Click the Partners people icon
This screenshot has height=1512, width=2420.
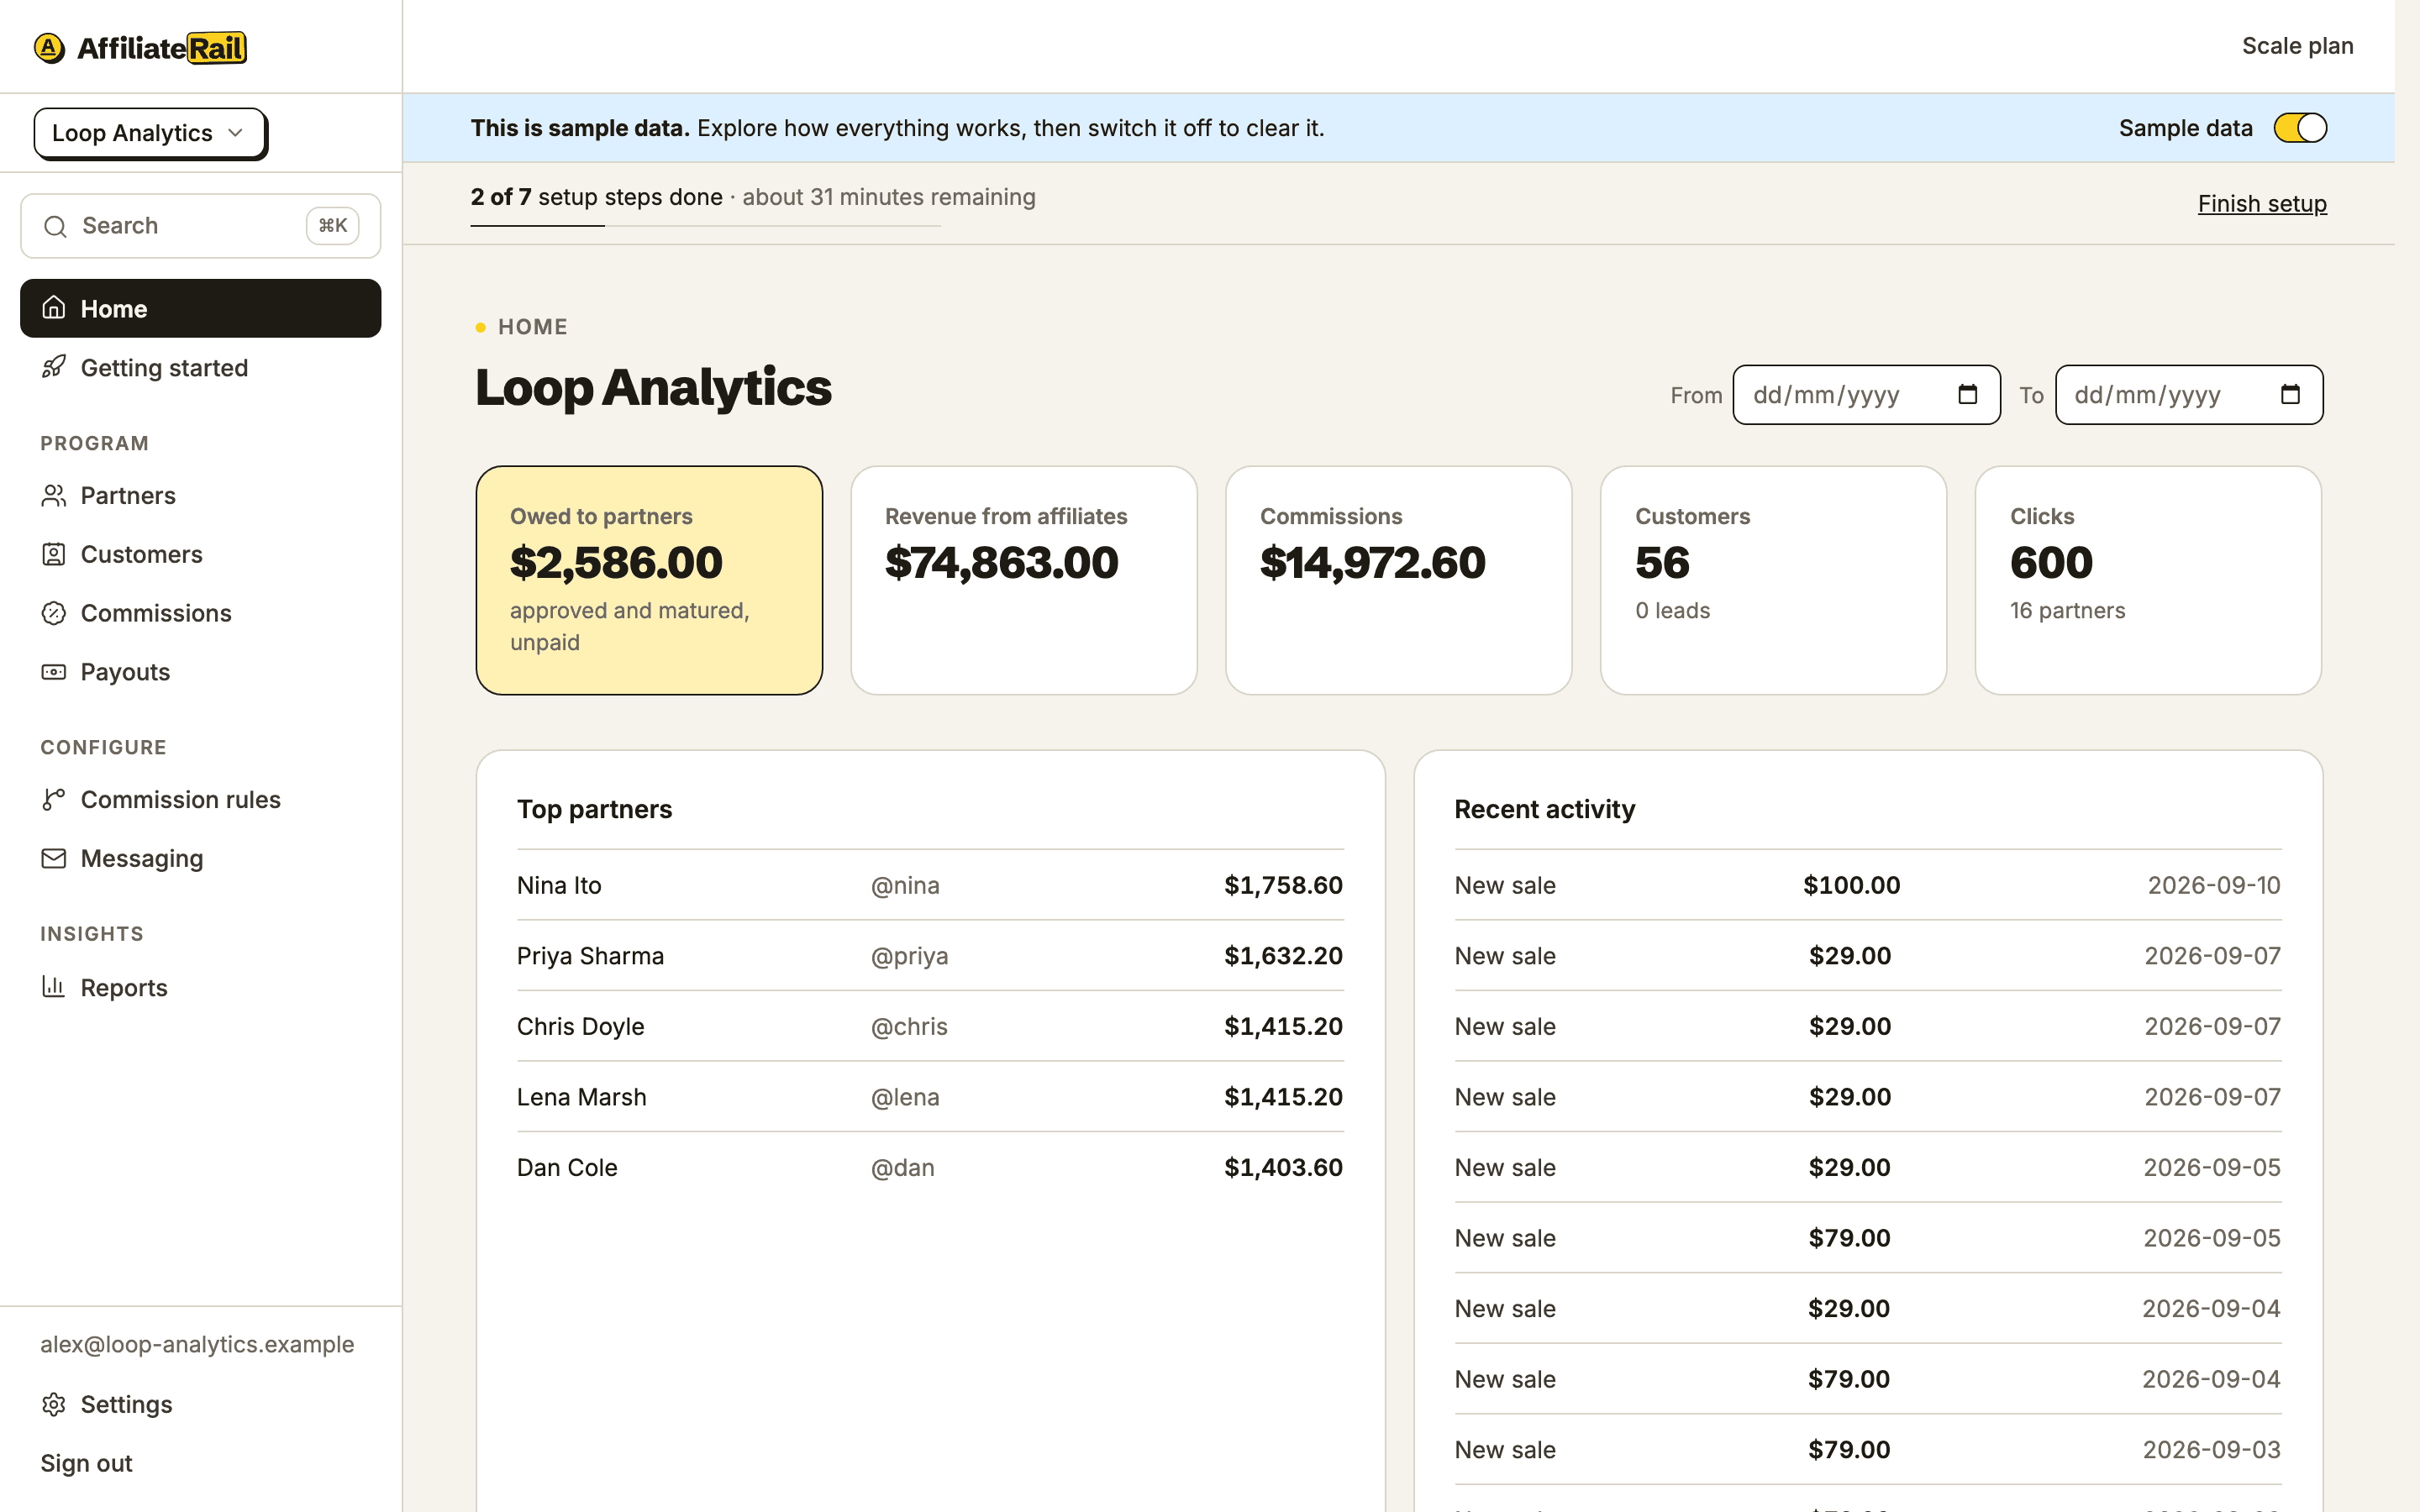pyautogui.click(x=54, y=495)
